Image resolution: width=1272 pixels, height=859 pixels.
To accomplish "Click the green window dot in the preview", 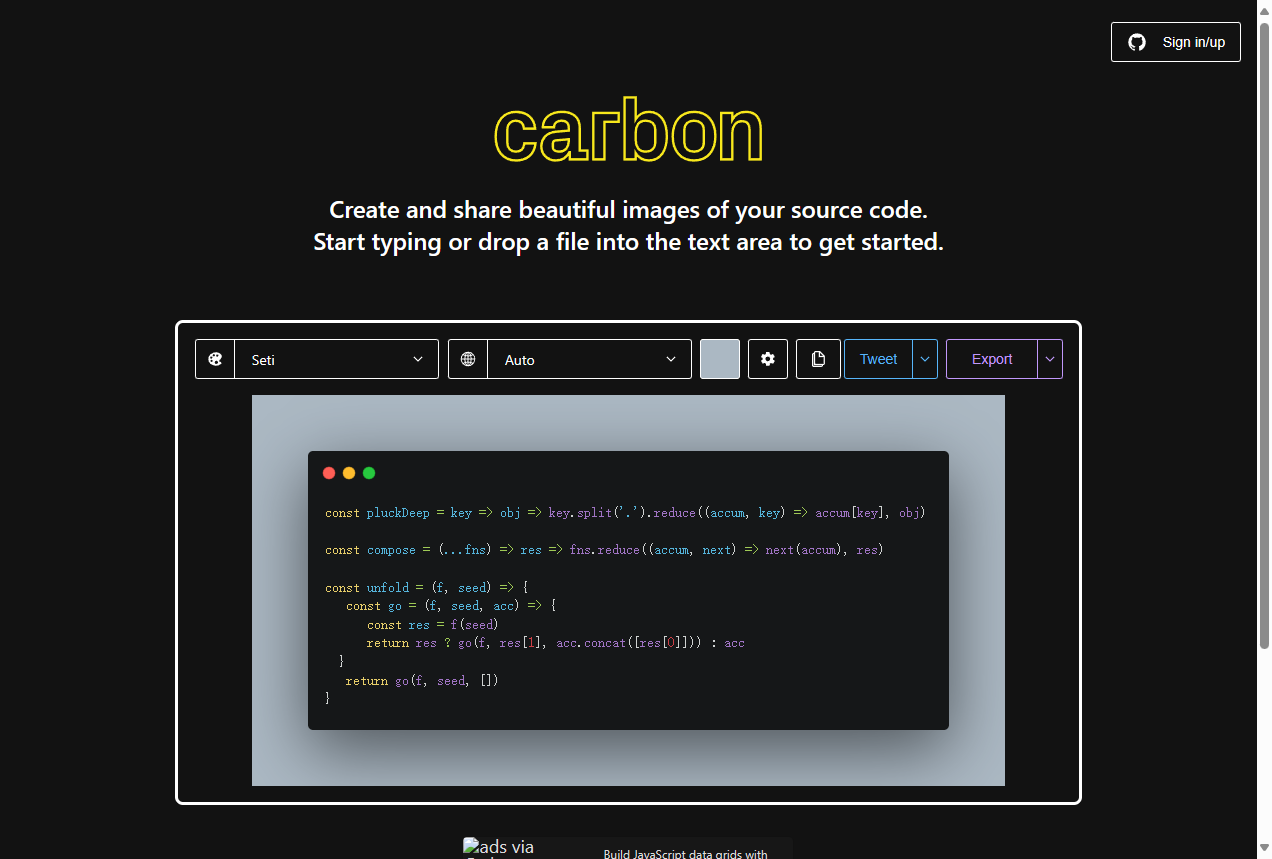I will (x=369, y=473).
